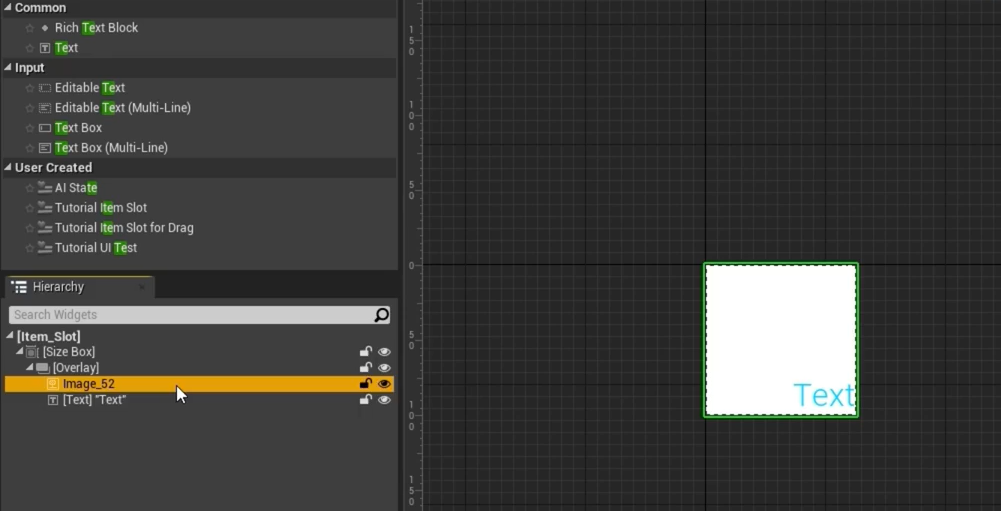Viewport: 1001px width, 511px height.
Task: Toggle visibility eye for Overlay
Action: click(384, 368)
